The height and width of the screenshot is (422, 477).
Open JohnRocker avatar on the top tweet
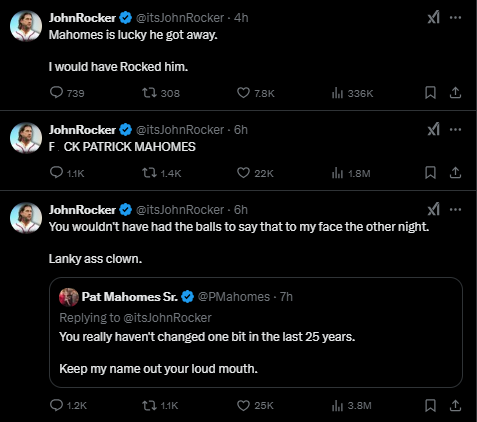pyautogui.click(x=26, y=26)
